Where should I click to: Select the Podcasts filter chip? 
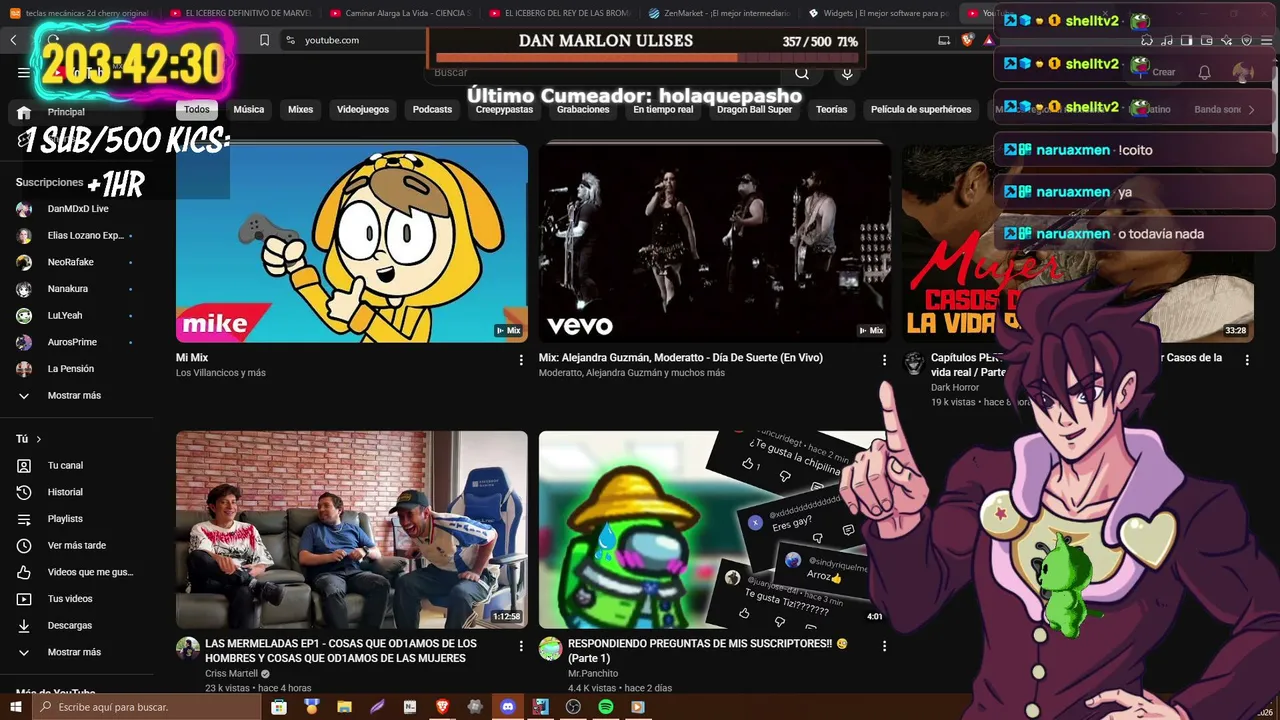433,110
